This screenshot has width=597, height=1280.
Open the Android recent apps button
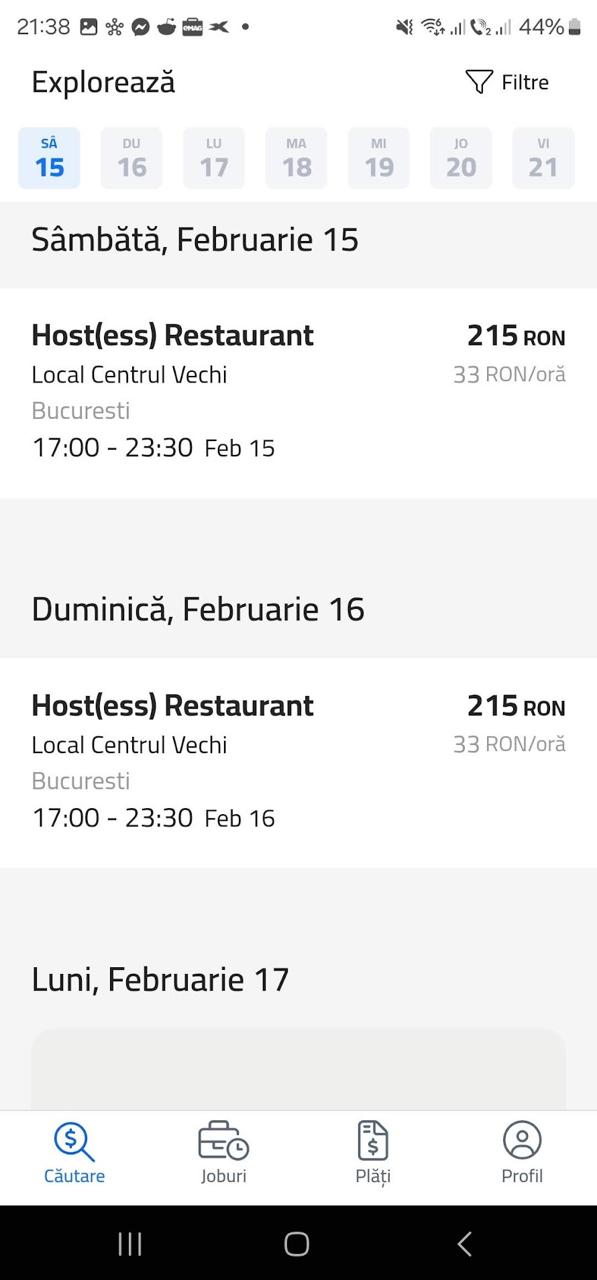[130, 1243]
